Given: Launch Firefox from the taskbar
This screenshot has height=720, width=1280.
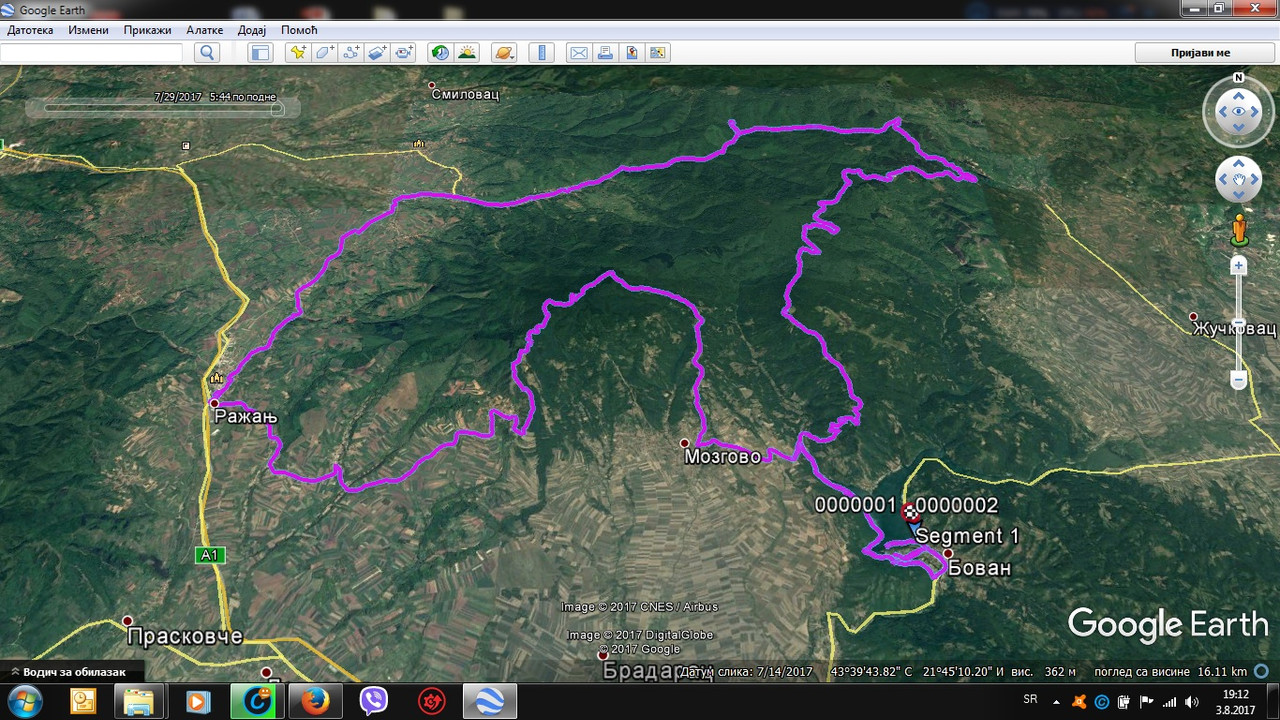Looking at the screenshot, I should point(316,702).
